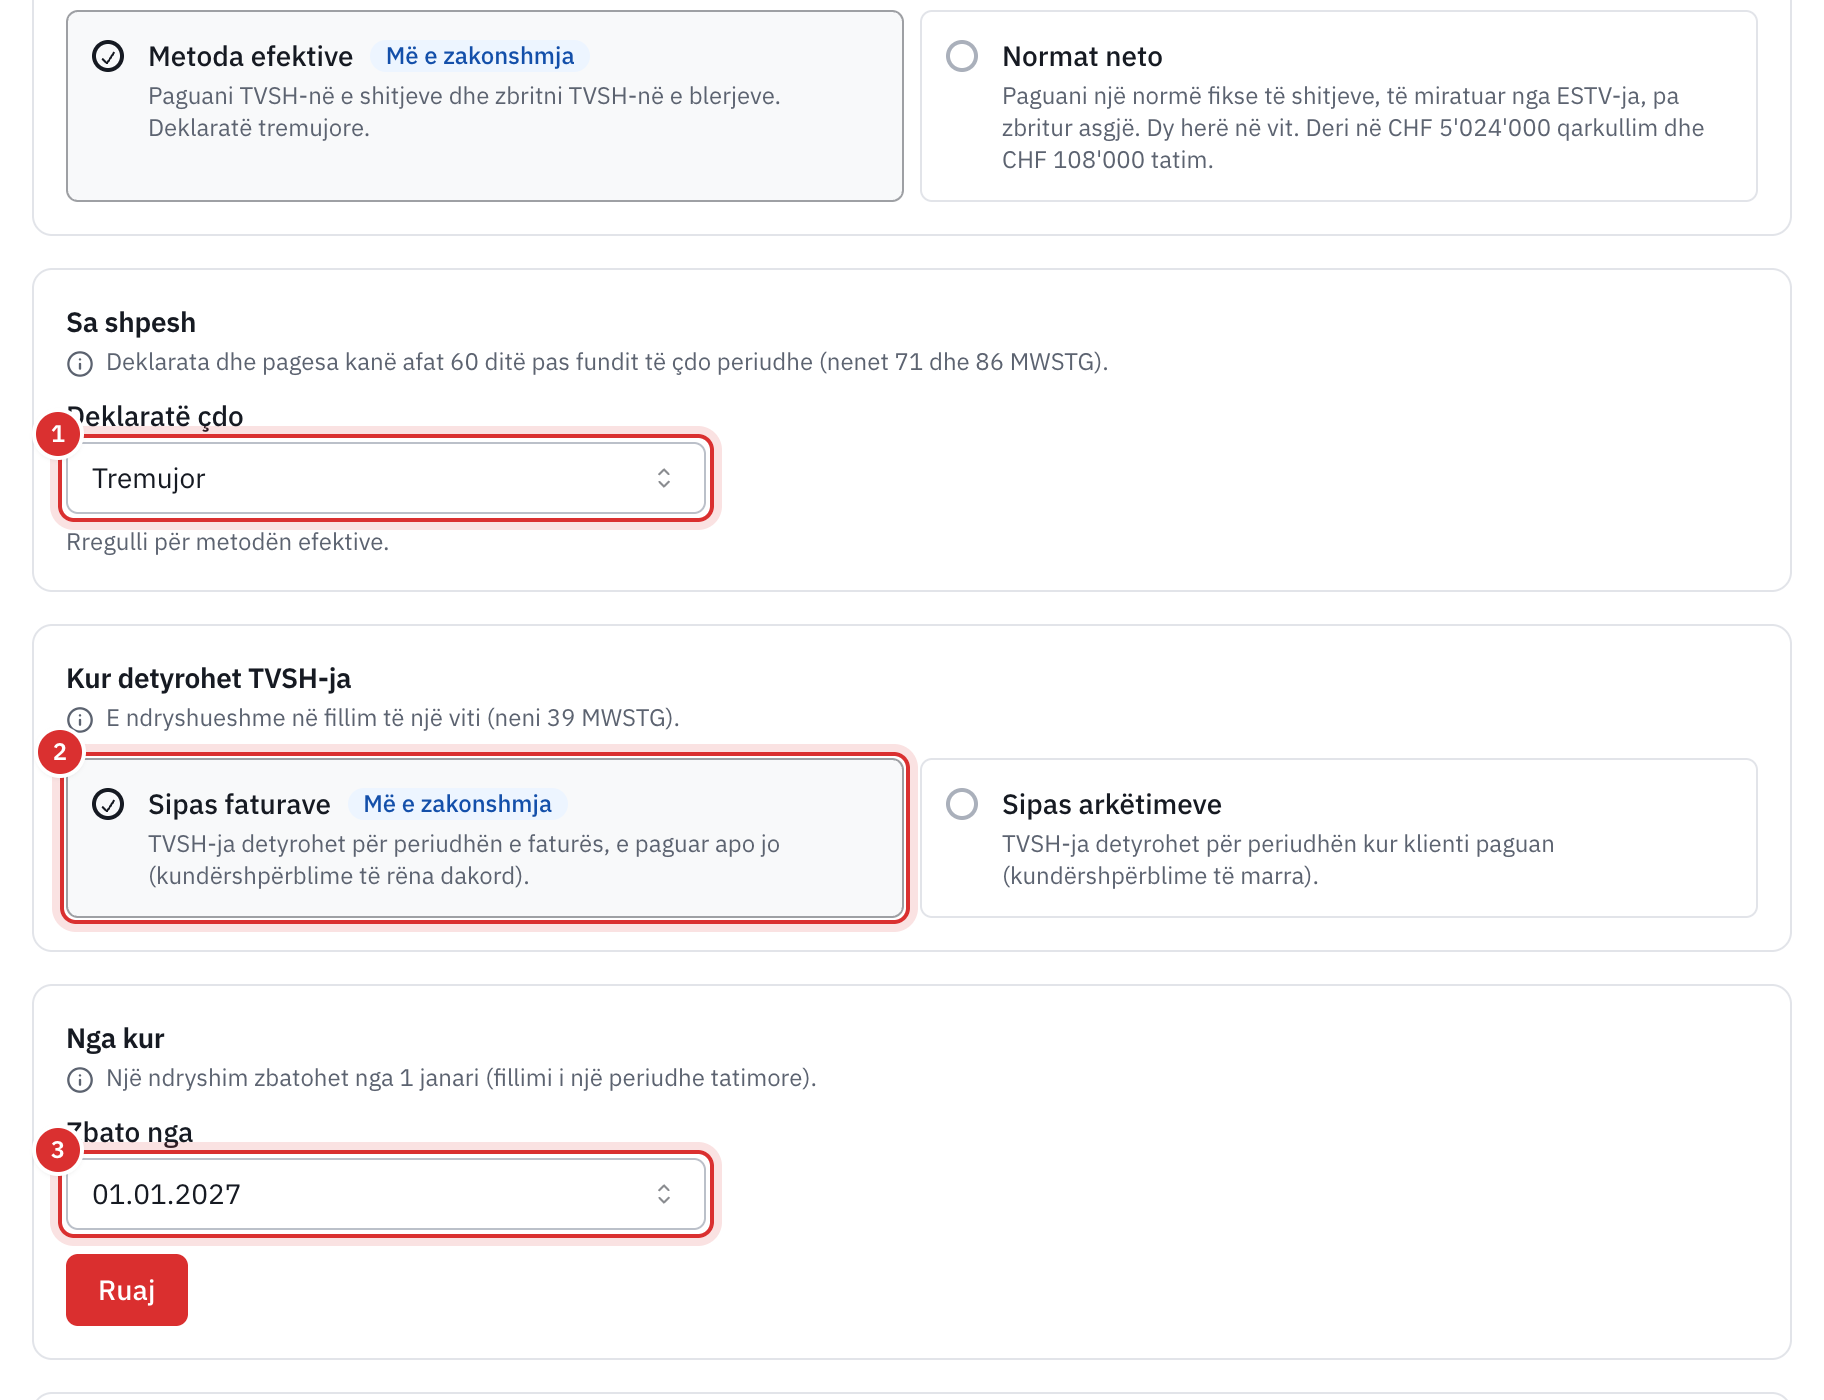Click info icon next to neni 39 MWSTG
Viewport: 1824px width, 1400px height.
pos(80,719)
